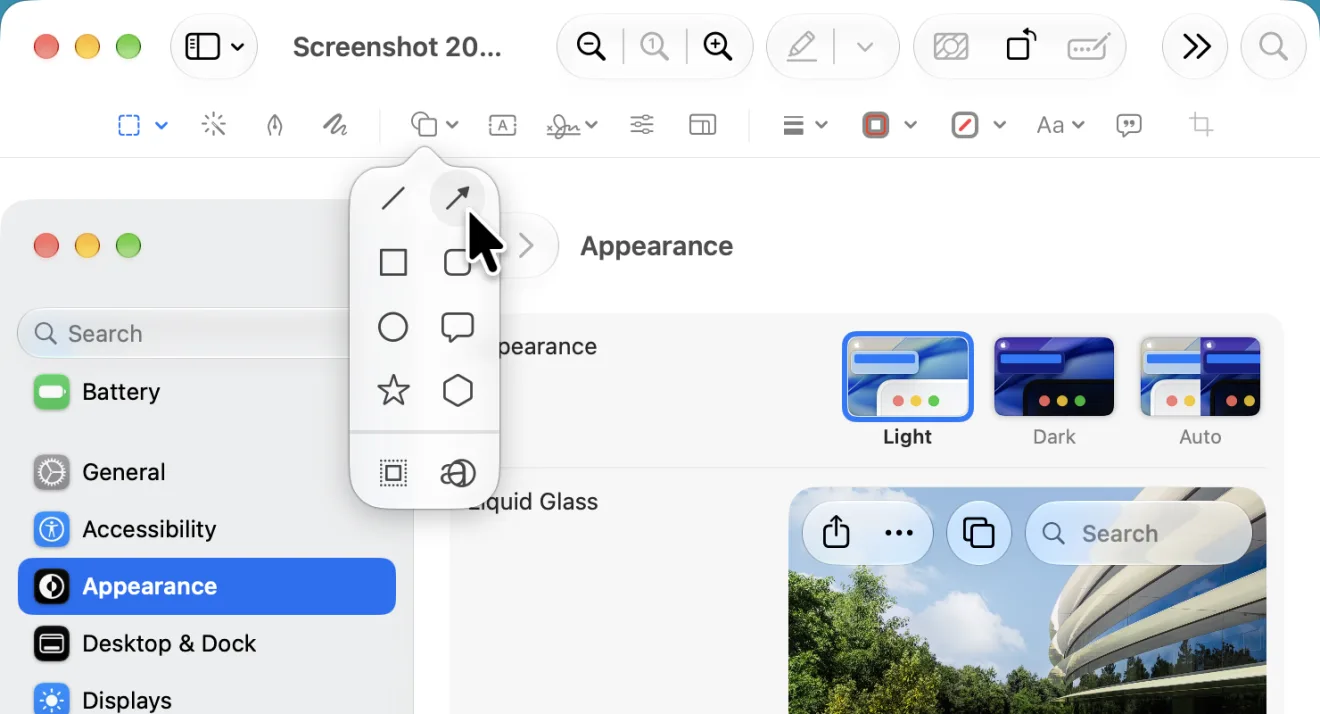Image resolution: width=1320 pixels, height=714 pixels.
Task: Open the sidebar view options chevron
Action: (x=238, y=47)
